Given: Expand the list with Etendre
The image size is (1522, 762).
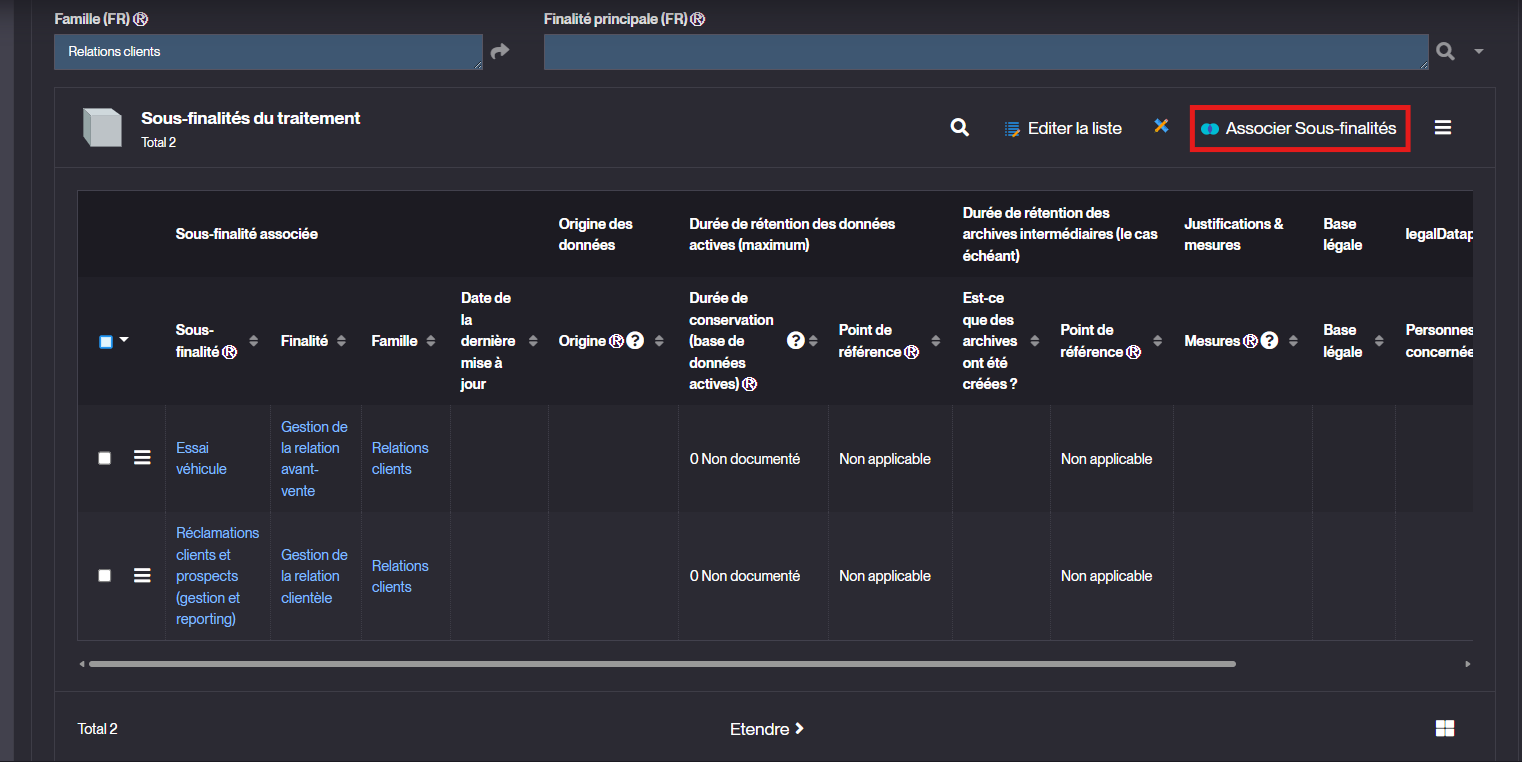Looking at the screenshot, I should pos(766,729).
